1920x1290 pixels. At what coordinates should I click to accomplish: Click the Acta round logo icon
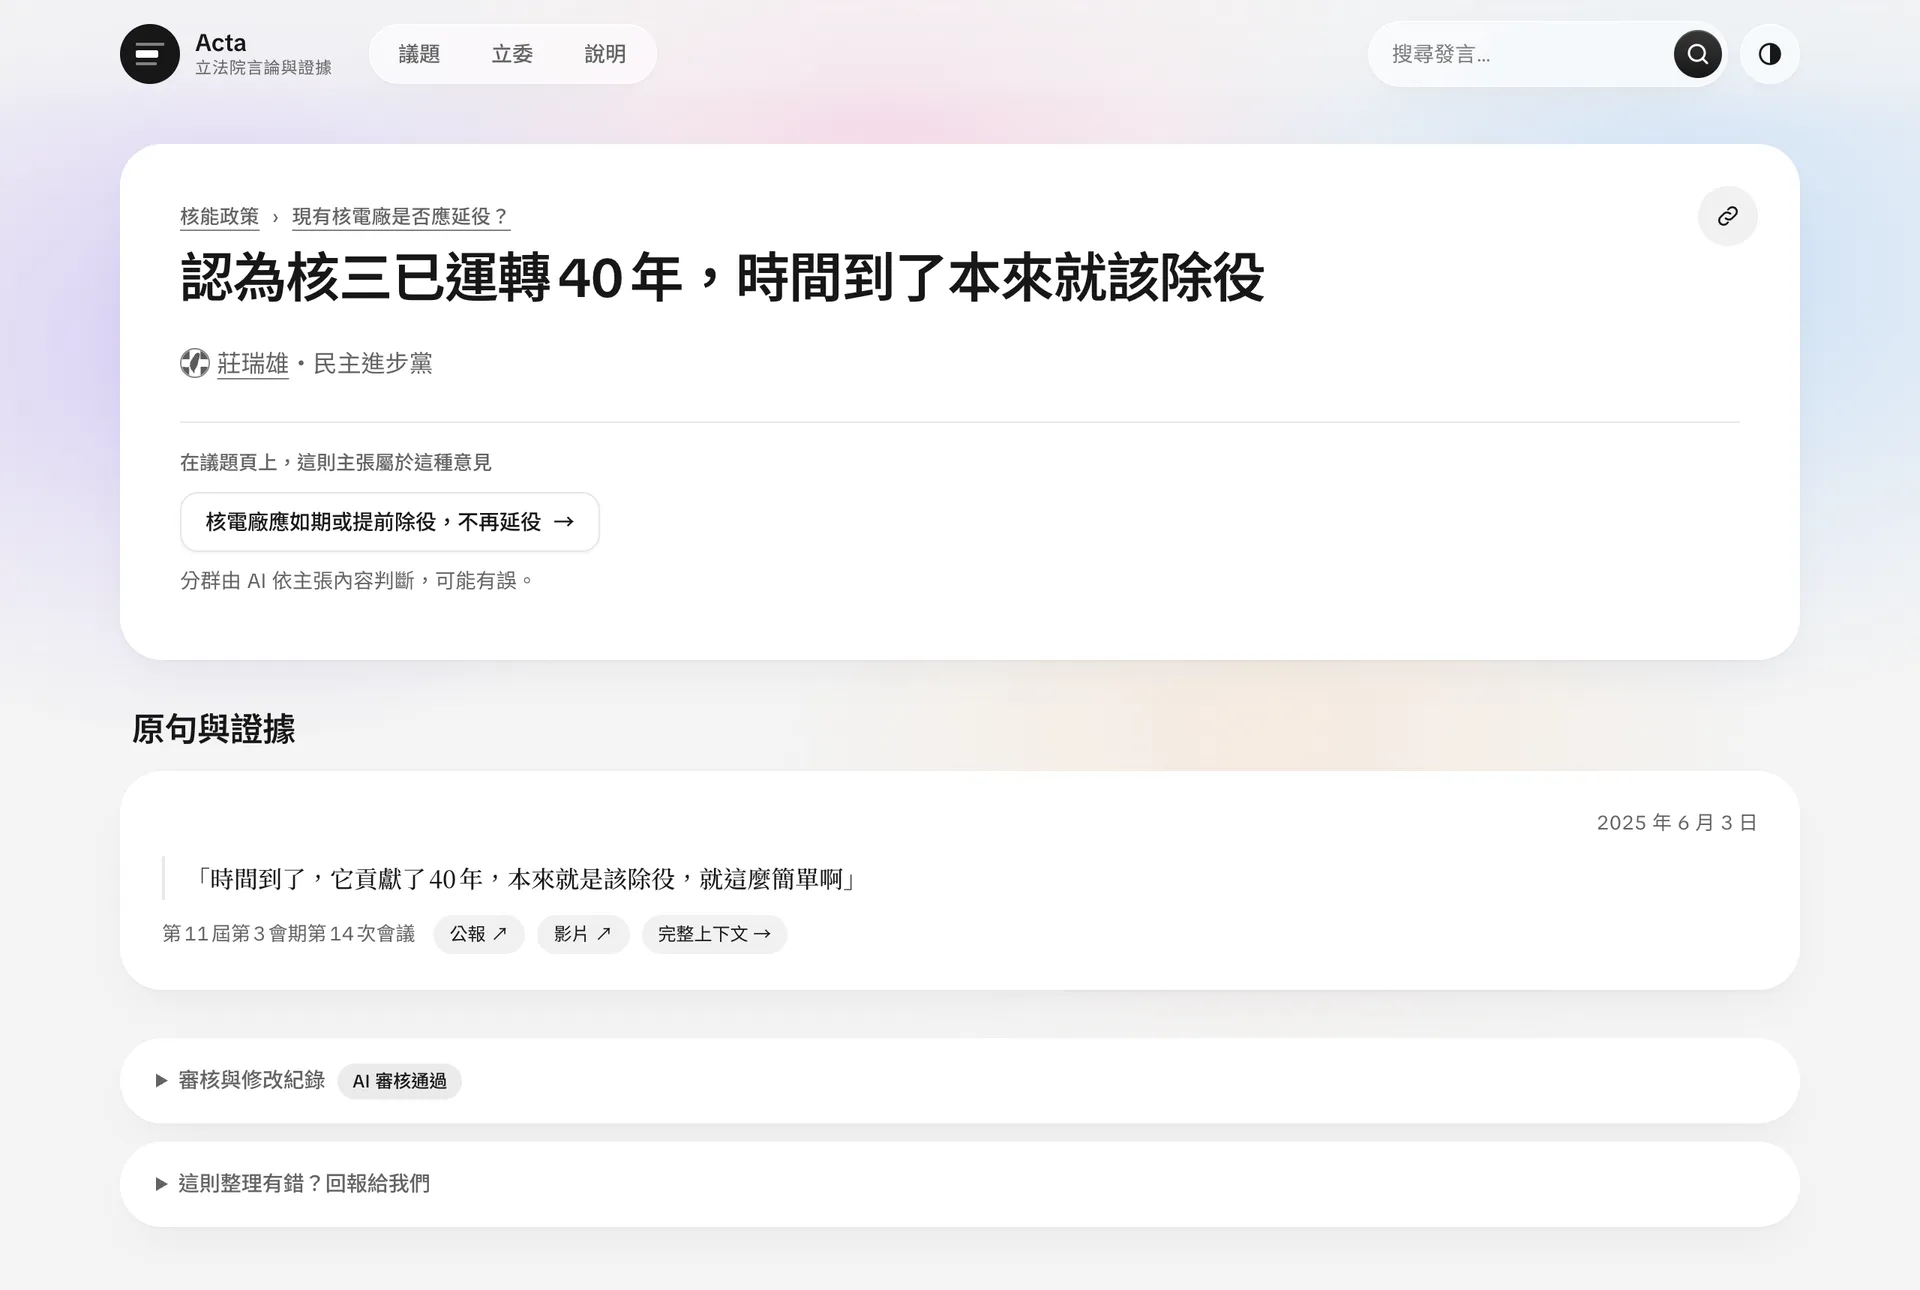tap(150, 54)
